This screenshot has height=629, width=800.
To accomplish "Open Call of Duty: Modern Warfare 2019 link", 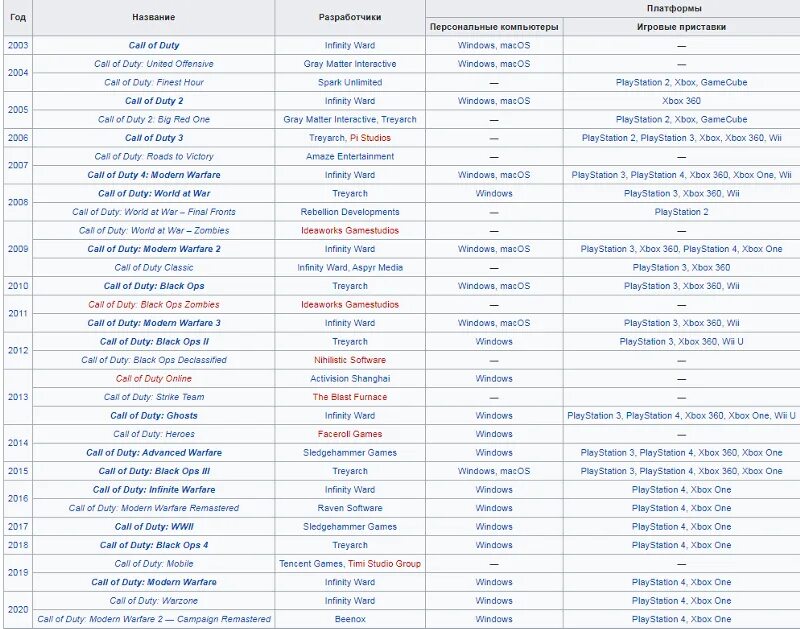I will [x=154, y=582].
